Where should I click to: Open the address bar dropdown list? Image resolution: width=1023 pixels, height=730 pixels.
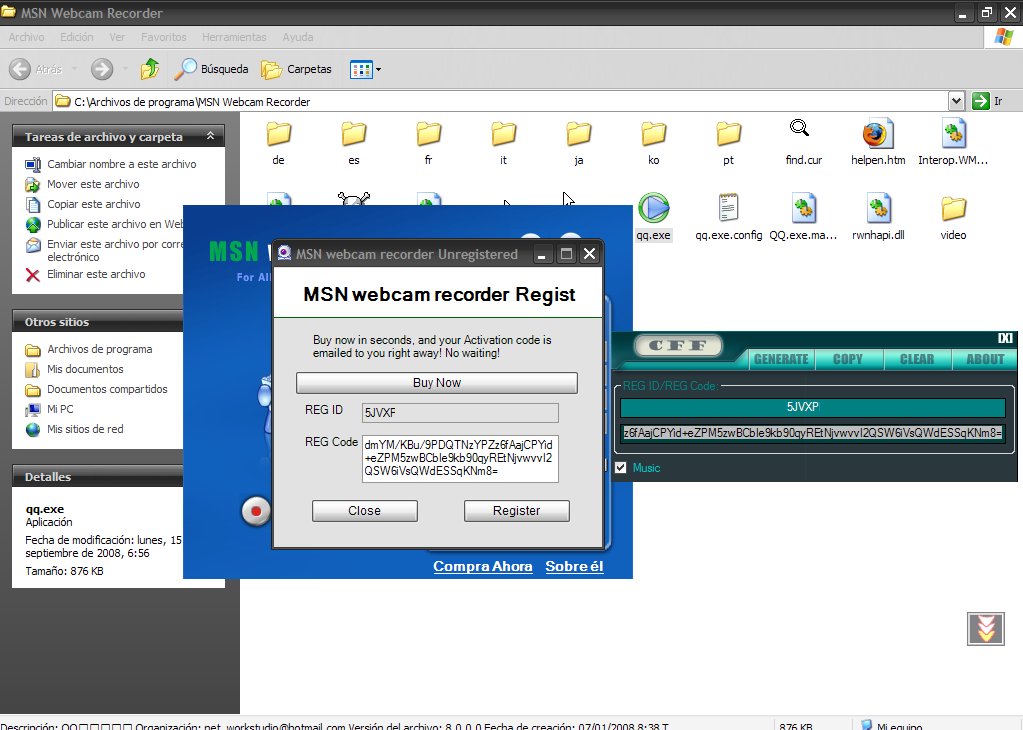(955, 100)
